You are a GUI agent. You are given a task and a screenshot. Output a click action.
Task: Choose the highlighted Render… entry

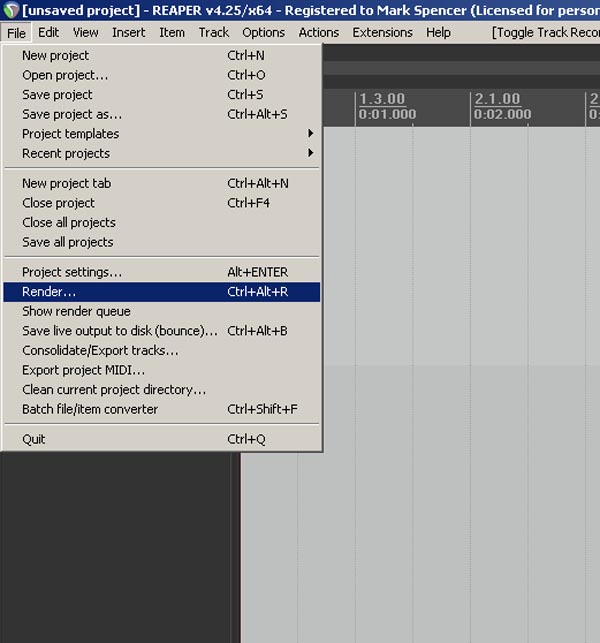(162, 292)
